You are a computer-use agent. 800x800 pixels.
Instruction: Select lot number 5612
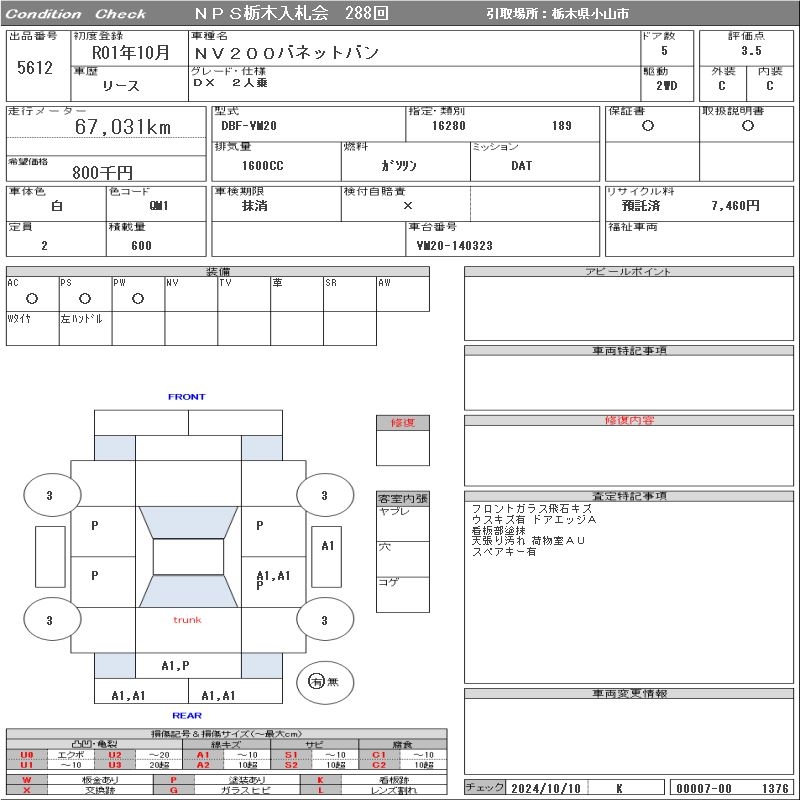pos(35,67)
